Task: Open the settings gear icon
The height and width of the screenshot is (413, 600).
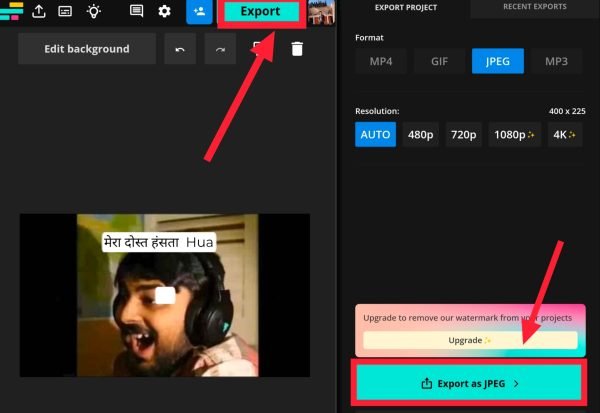Action: click(165, 12)
